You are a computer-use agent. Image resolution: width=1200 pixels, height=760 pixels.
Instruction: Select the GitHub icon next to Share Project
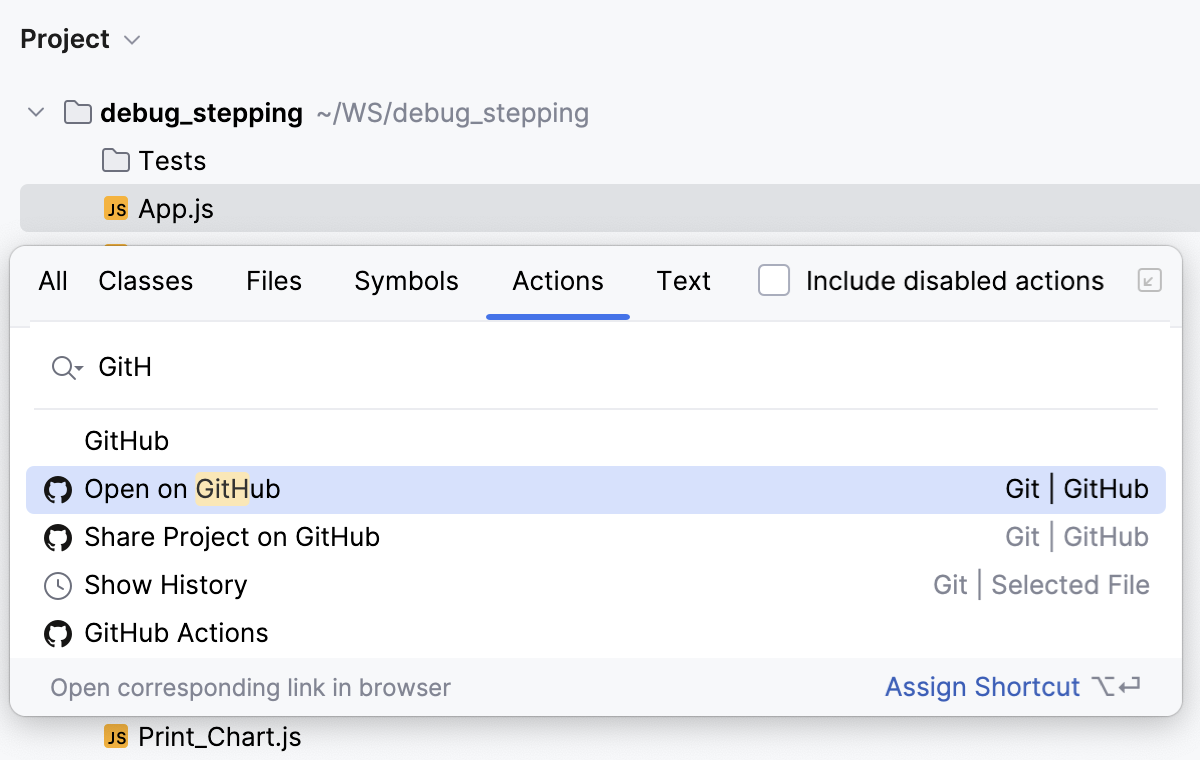tap(58, 537)
